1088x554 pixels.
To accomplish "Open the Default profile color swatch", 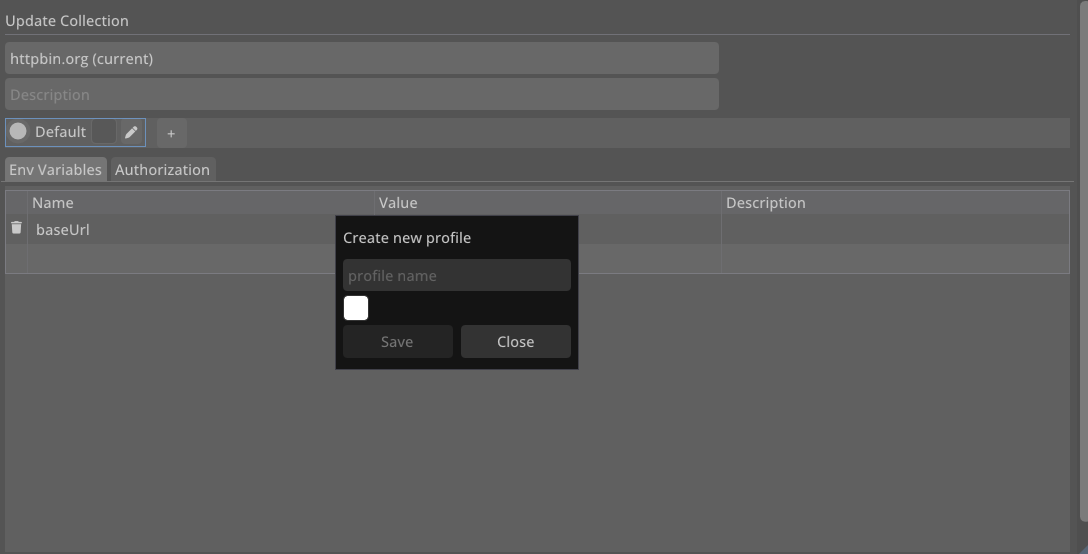I will [104, 131].
